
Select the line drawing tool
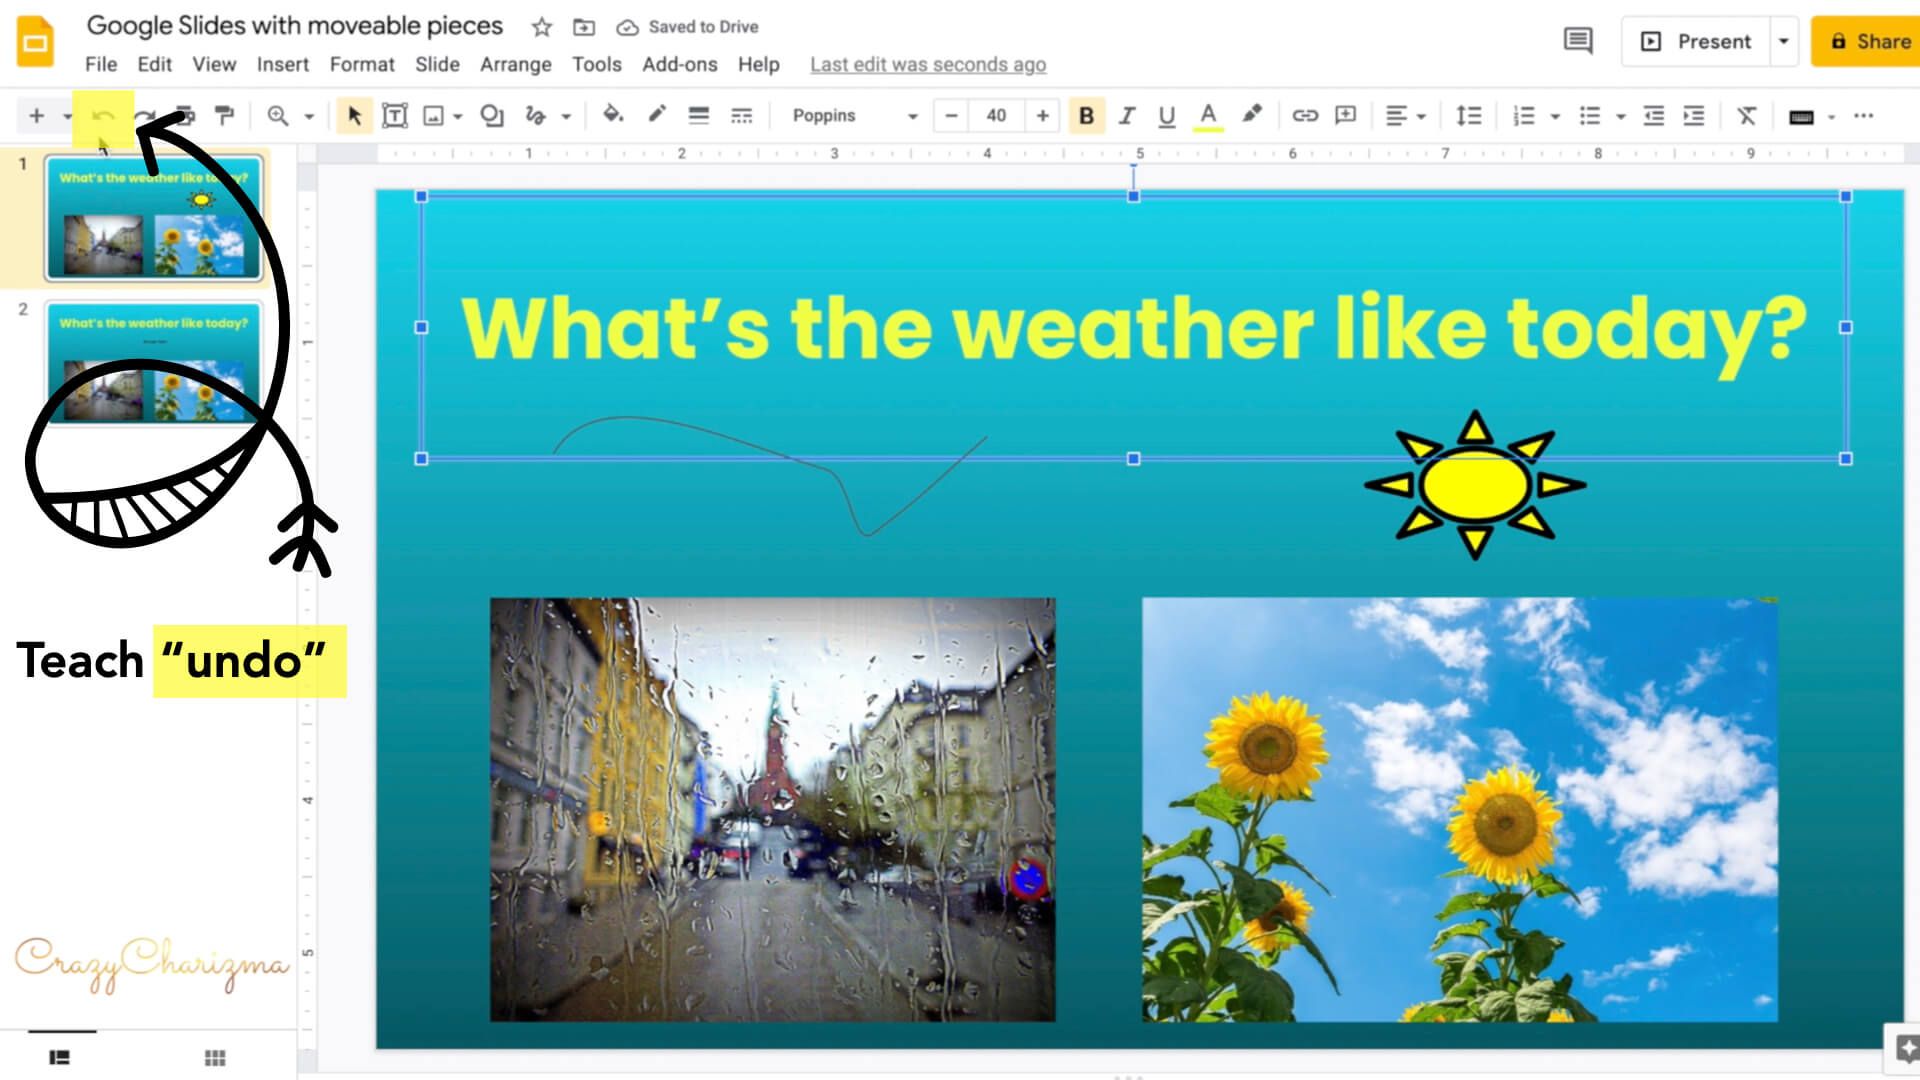534,116
